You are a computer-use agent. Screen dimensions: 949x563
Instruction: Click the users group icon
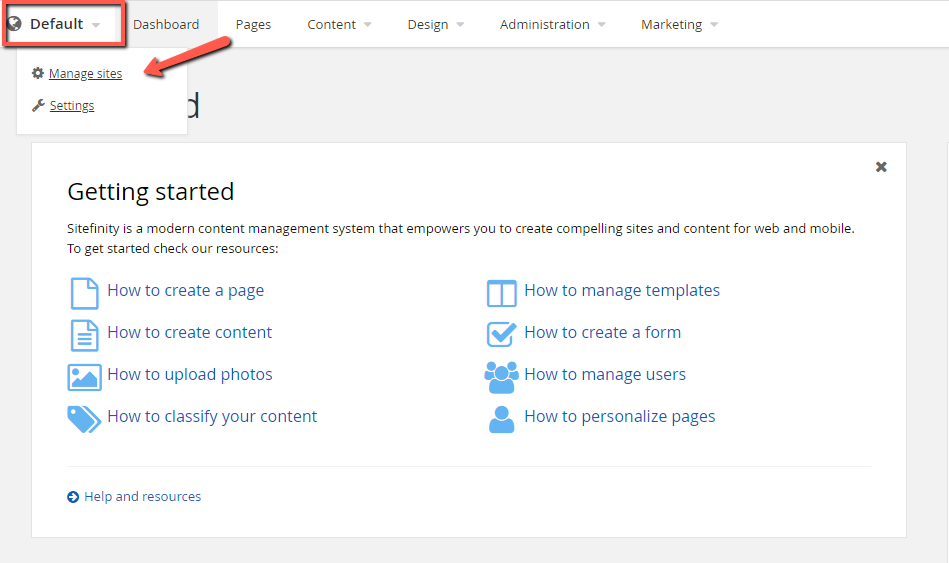coord(501,377)
